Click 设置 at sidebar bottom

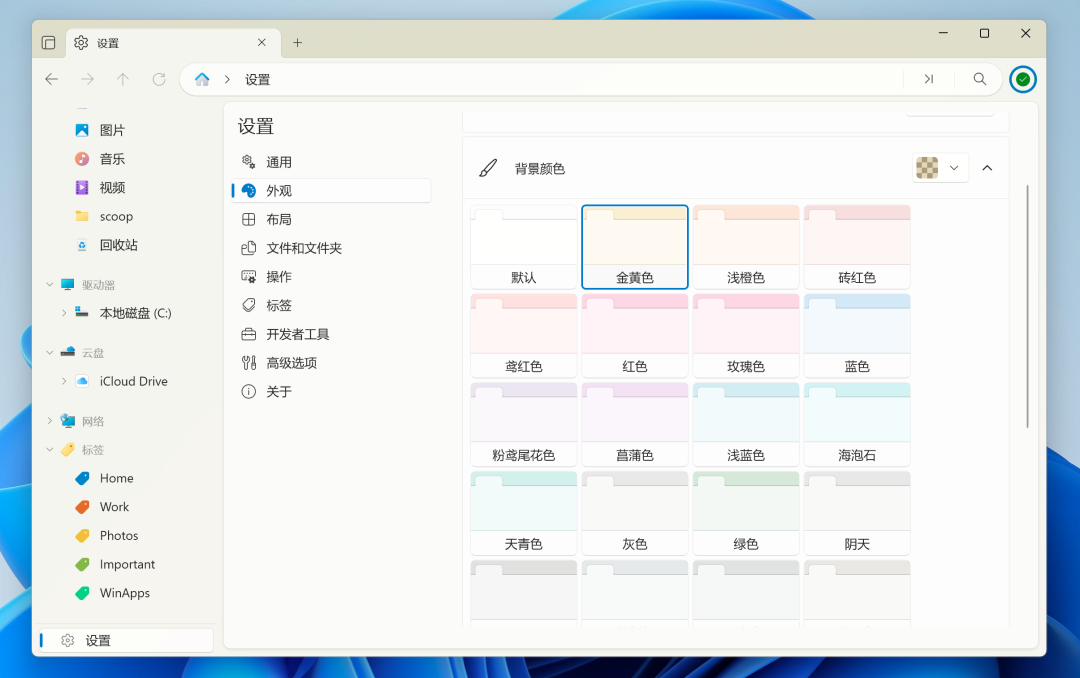[126, 641]
